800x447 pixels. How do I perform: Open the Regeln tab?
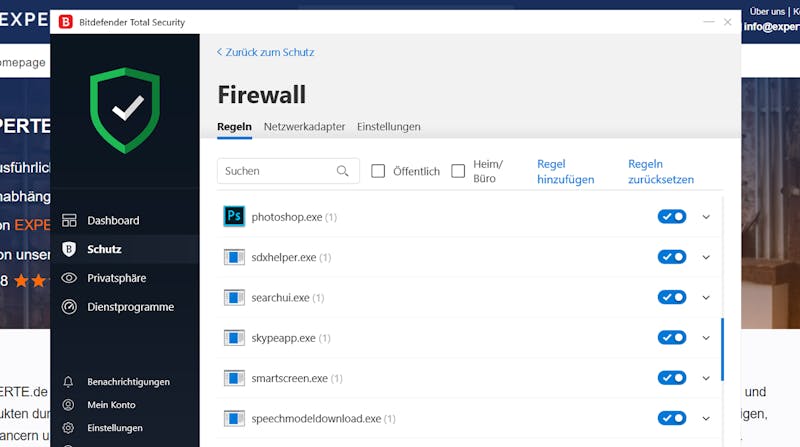[x=234, y=127]
